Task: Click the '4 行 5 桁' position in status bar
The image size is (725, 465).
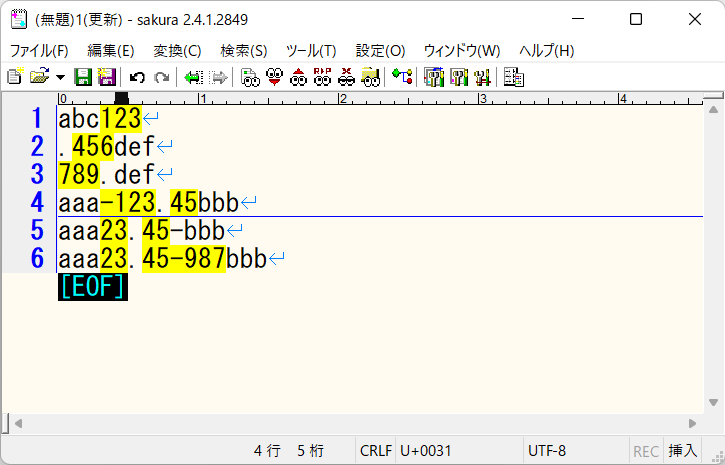Action: (x=289, y=450)
